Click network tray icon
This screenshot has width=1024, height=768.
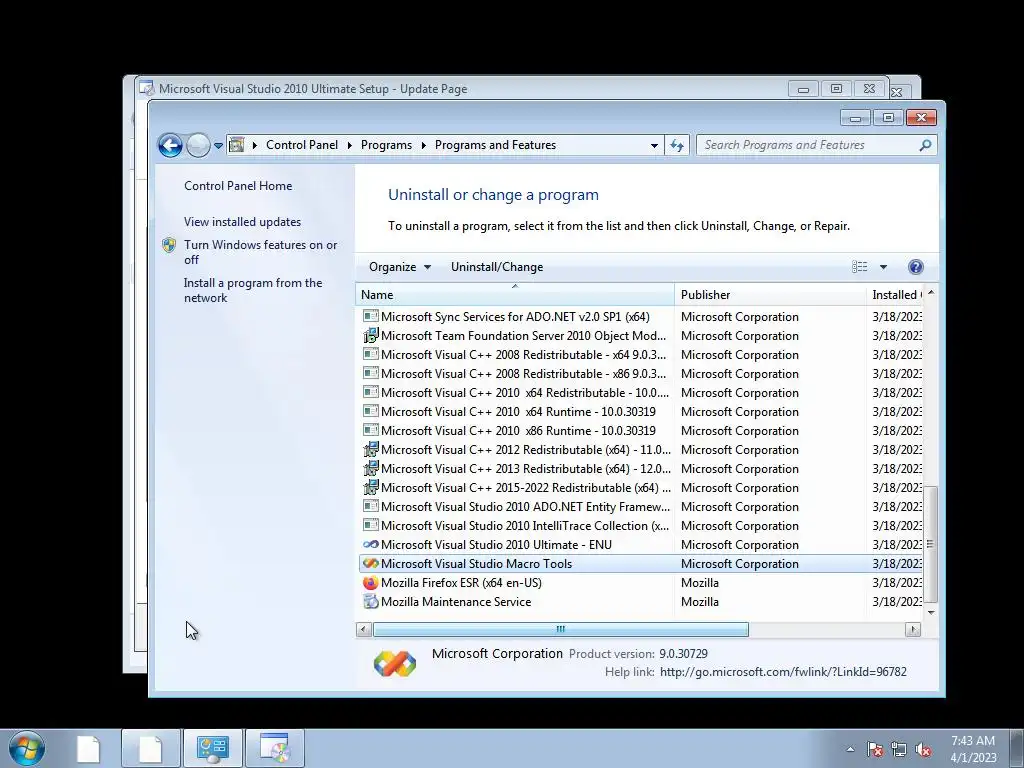[x=899, y=749]
